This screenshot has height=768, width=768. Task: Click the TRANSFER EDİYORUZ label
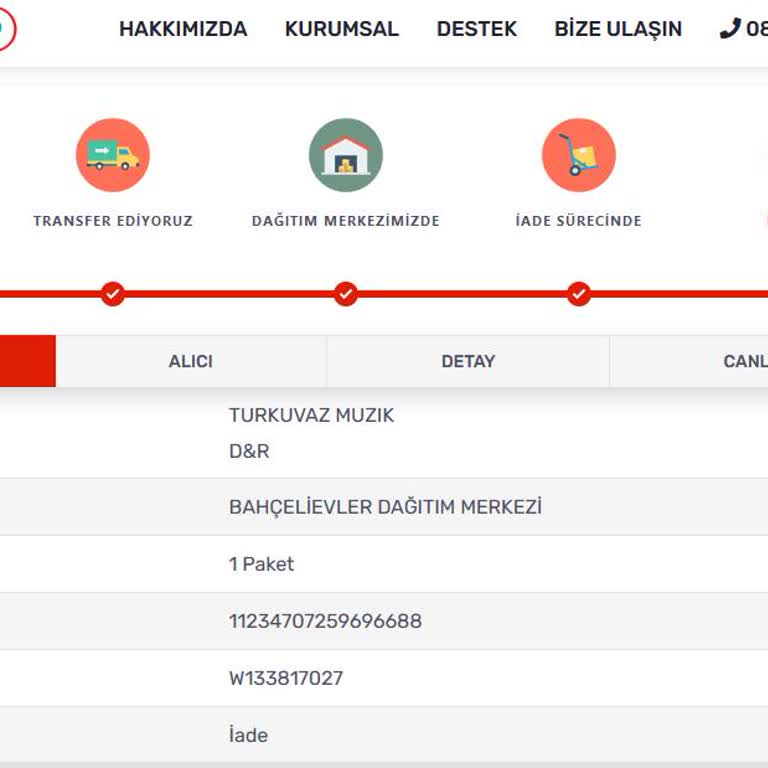pyautogui.click(x=113, y=221)
